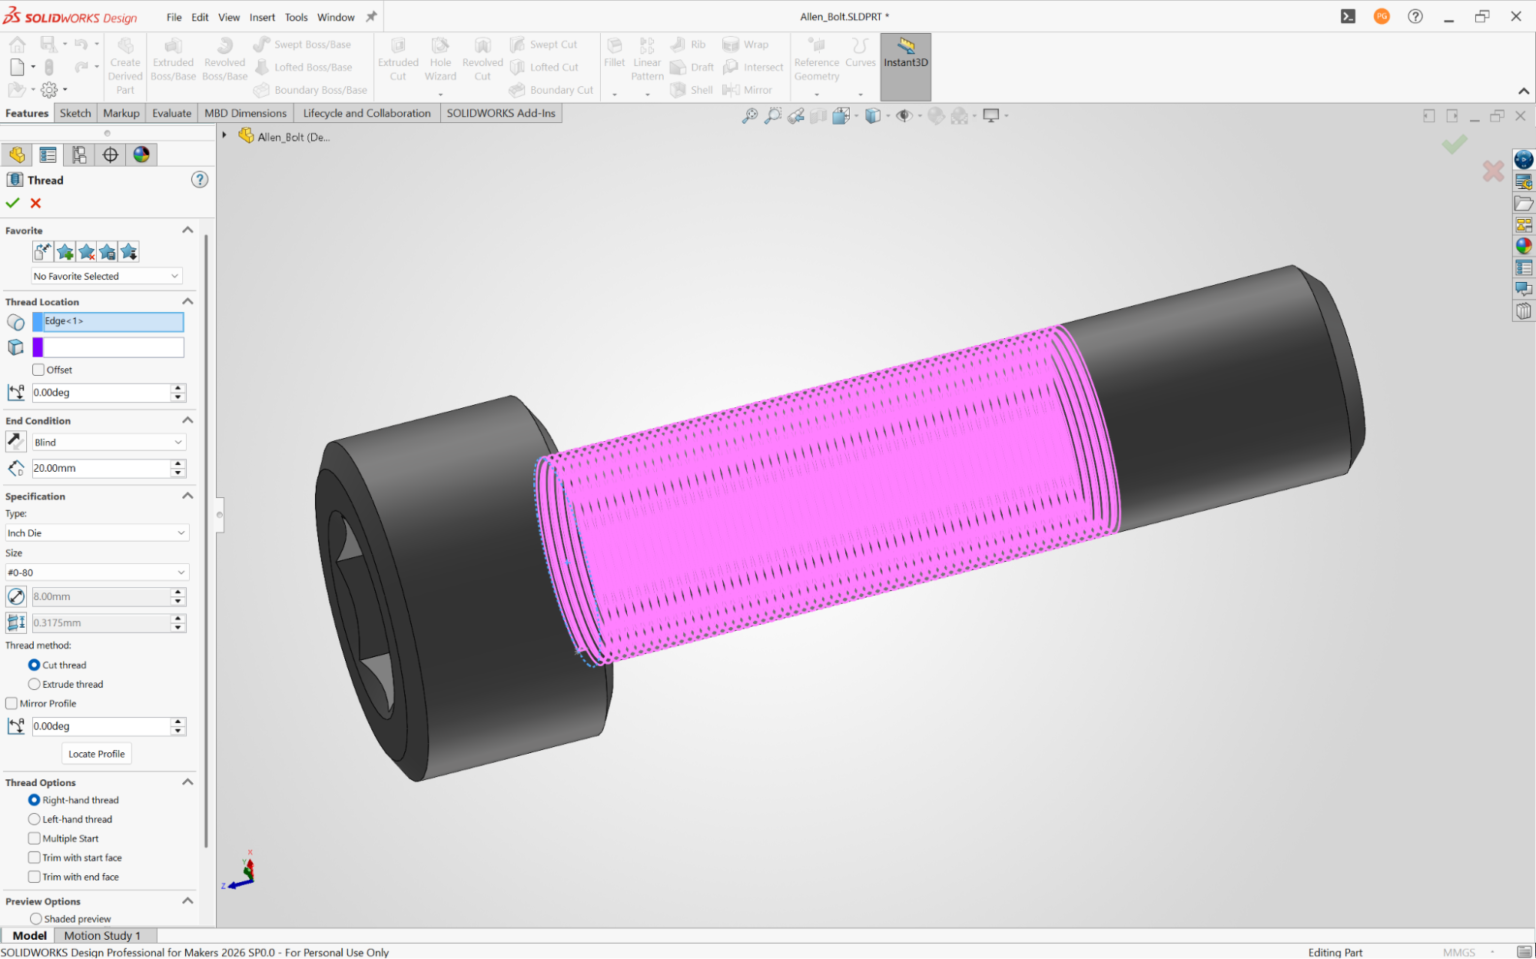This screenshot has height=959, width=1536.
Task: Open the File Explorer folder task pane icon
Action: coord(1524,204)
